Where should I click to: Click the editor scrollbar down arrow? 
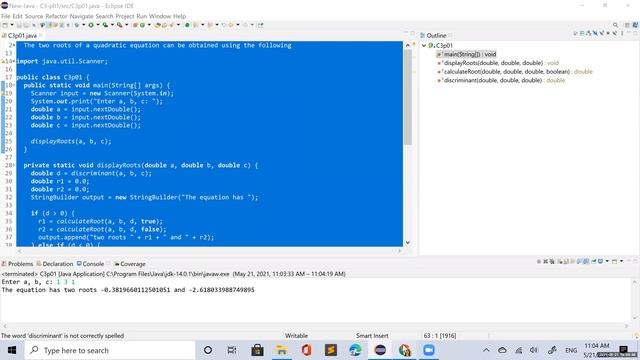tap(407, 242)
